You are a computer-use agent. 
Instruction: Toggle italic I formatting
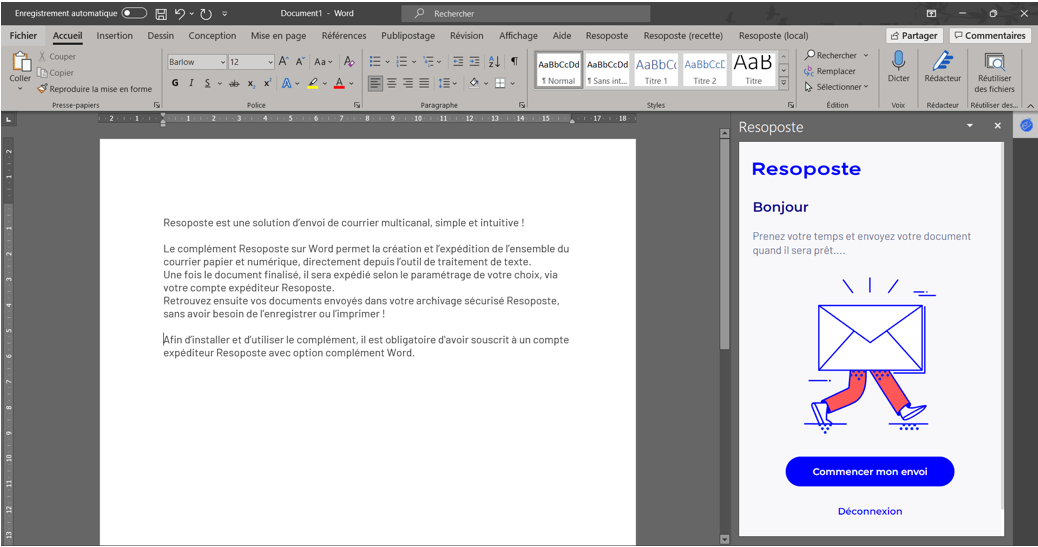pyautogui.click(x=191, y=83)
